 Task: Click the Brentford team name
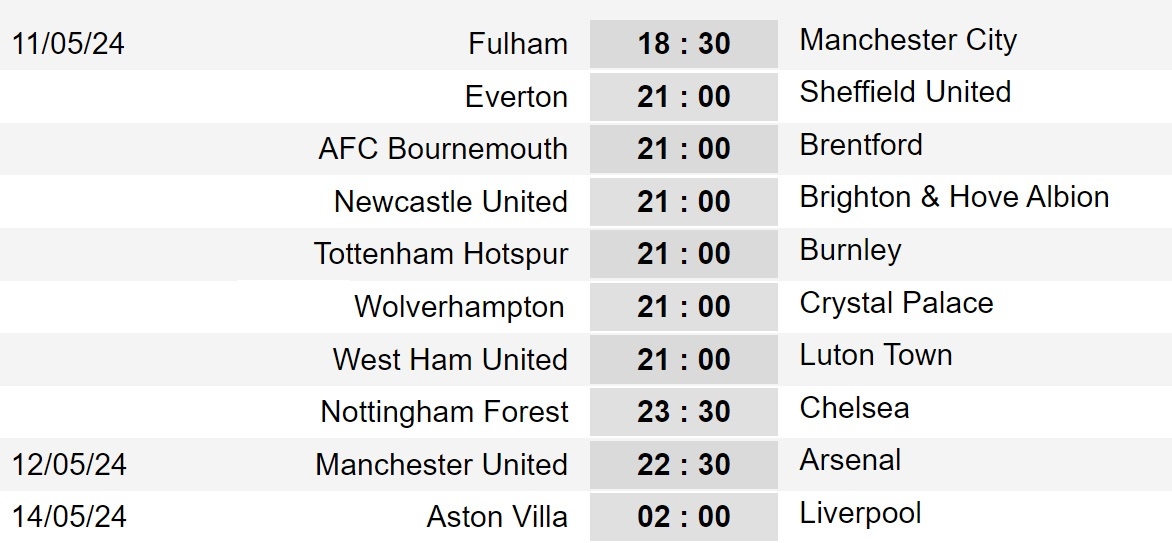861,144
